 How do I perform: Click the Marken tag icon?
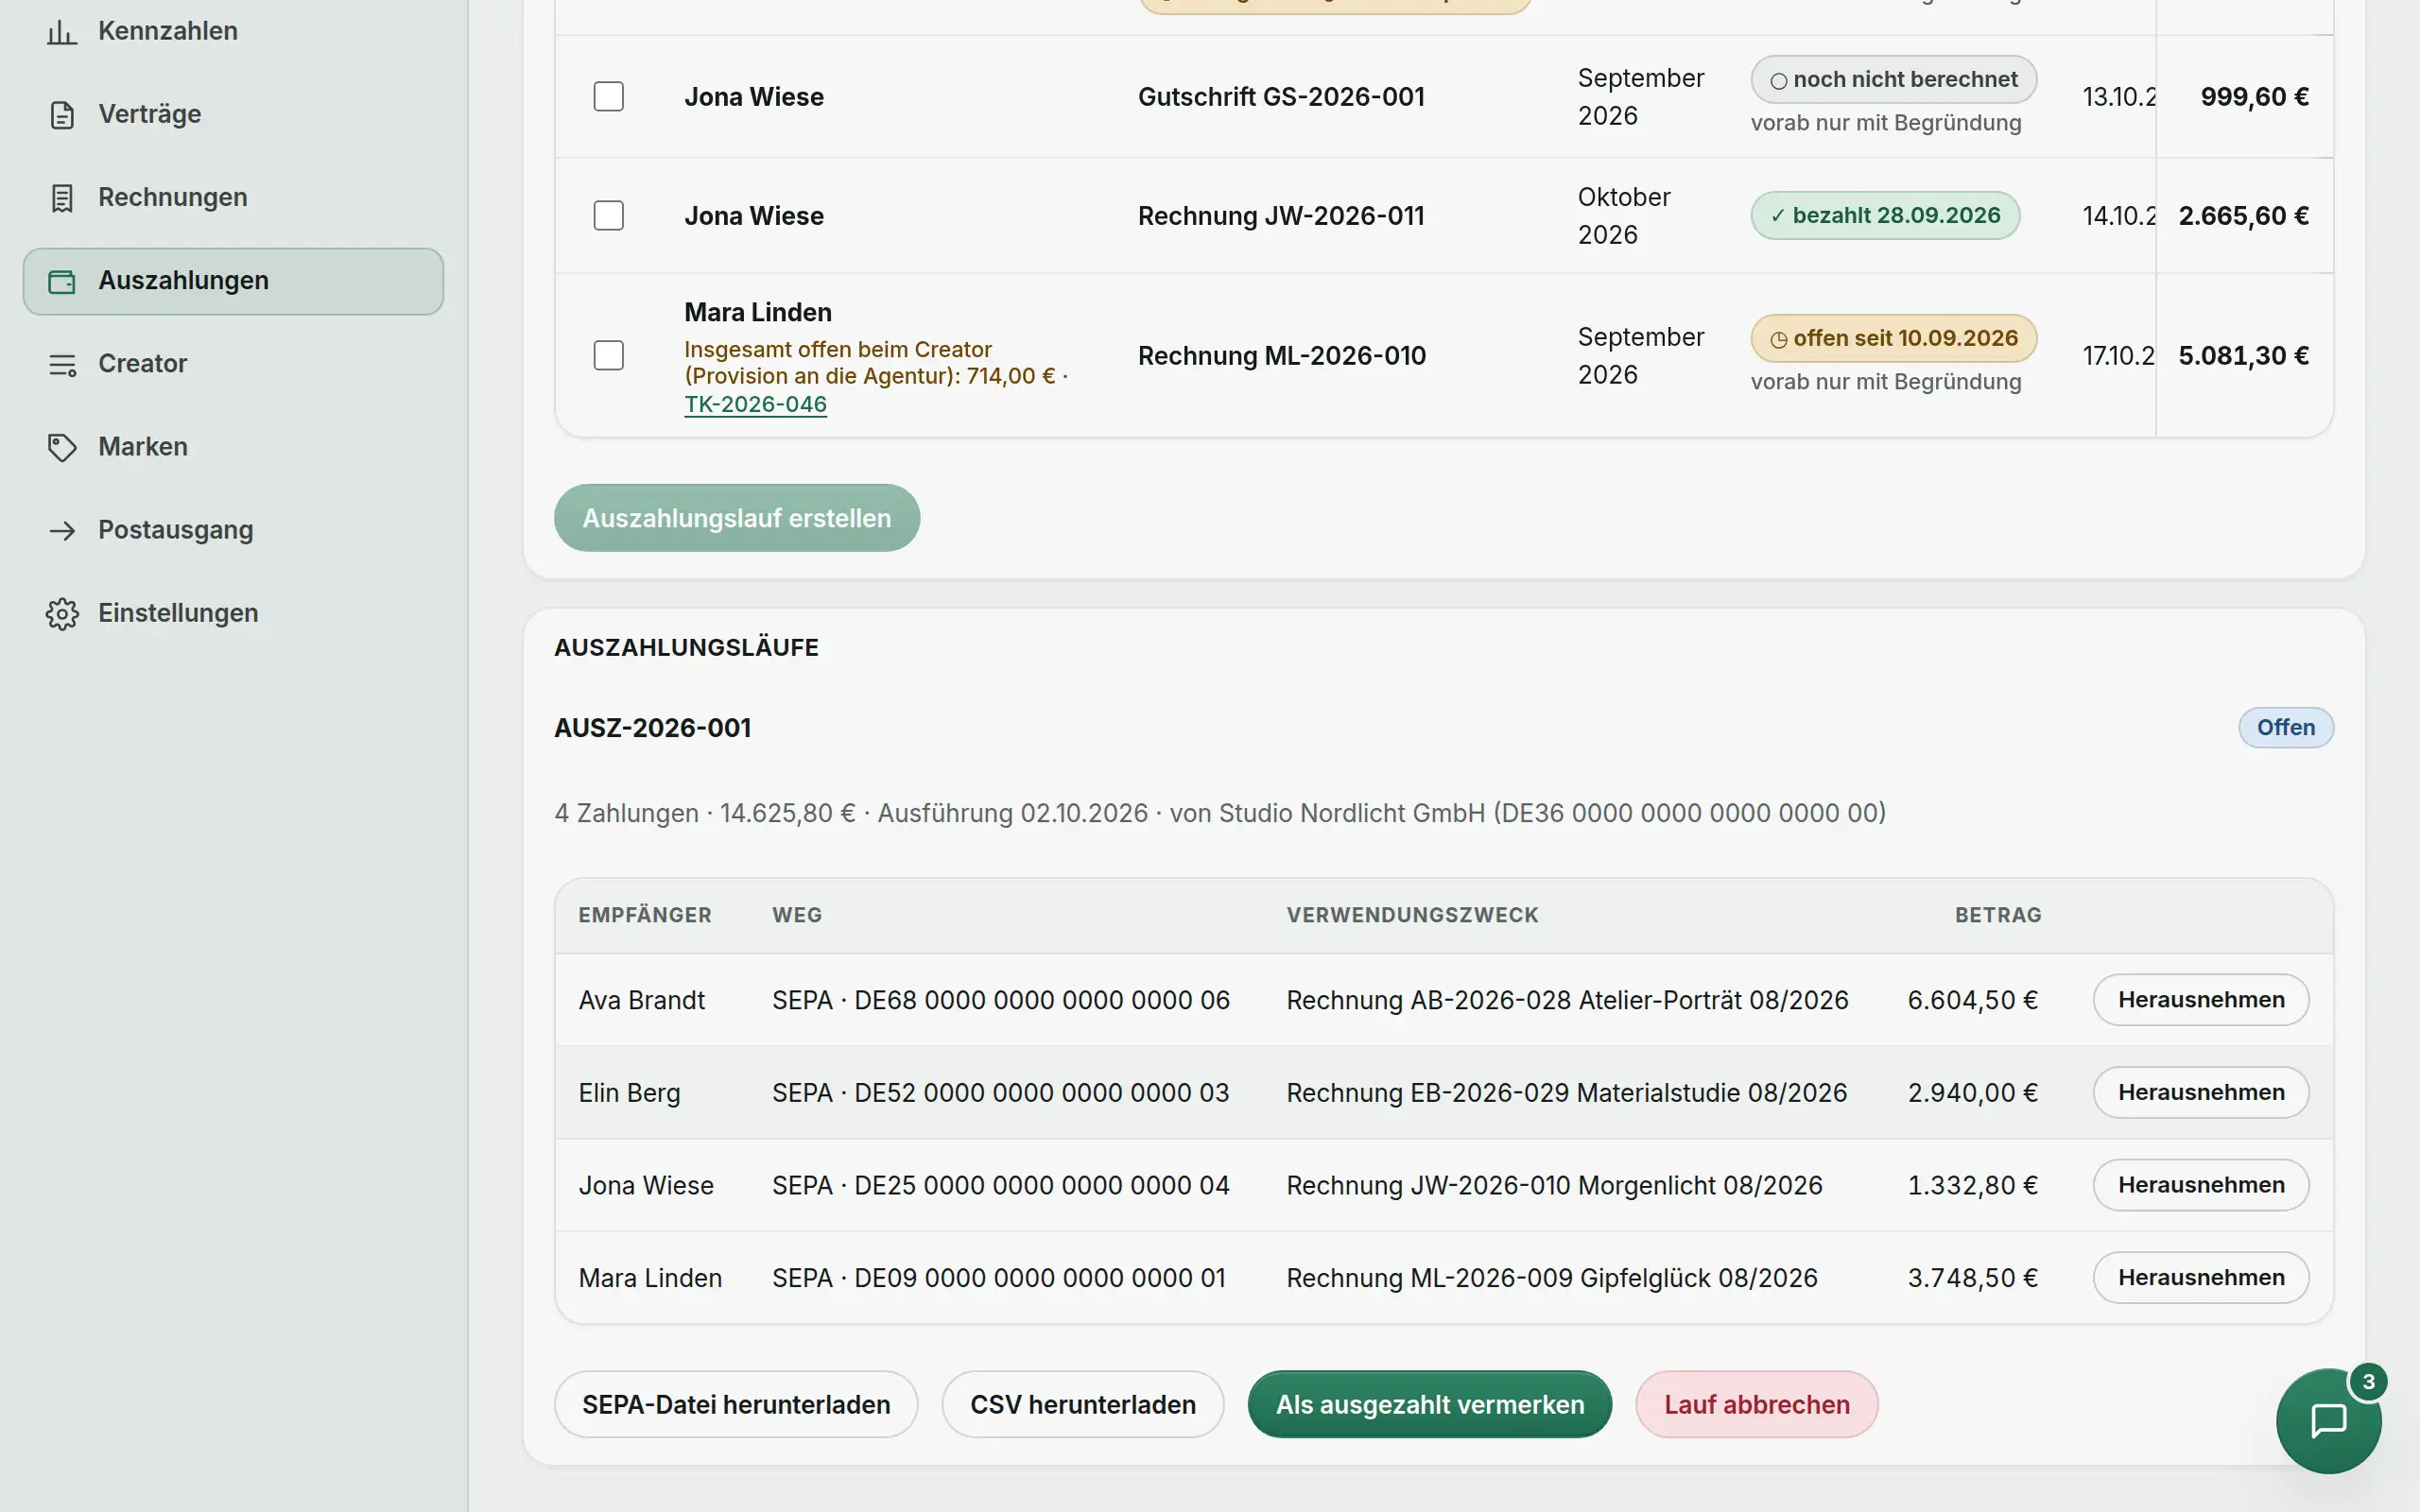click(x=62, y=447)
